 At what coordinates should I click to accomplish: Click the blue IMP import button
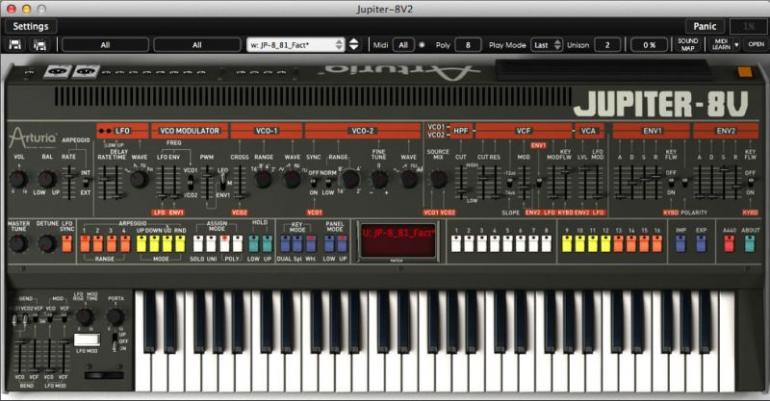point(681,243)
